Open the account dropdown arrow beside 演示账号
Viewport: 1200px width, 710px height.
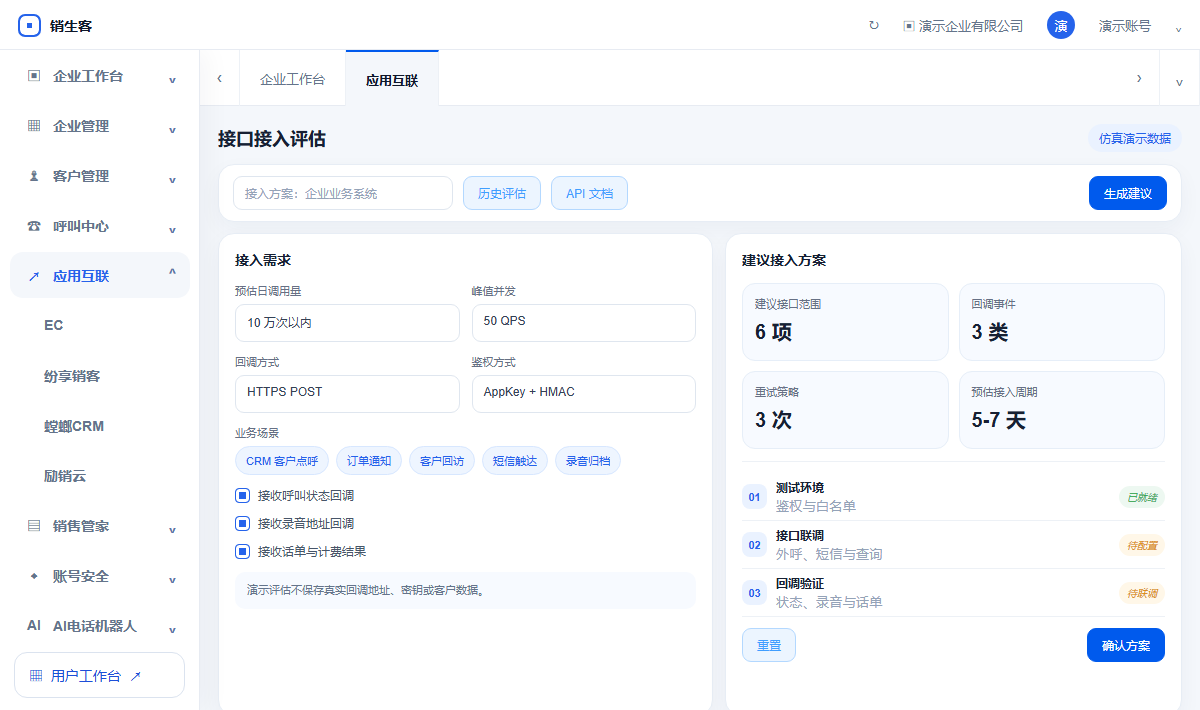click(x=1178, y=29)
